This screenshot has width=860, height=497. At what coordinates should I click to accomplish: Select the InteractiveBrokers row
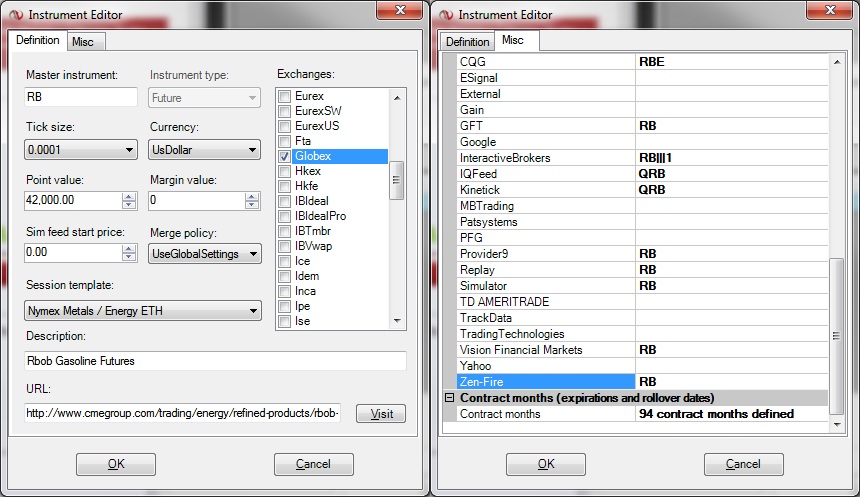[642, 158]
